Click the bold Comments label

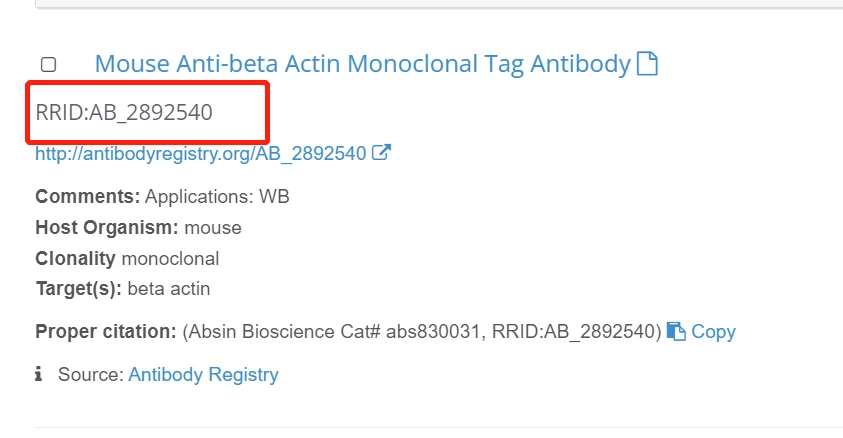coord(87,196)
